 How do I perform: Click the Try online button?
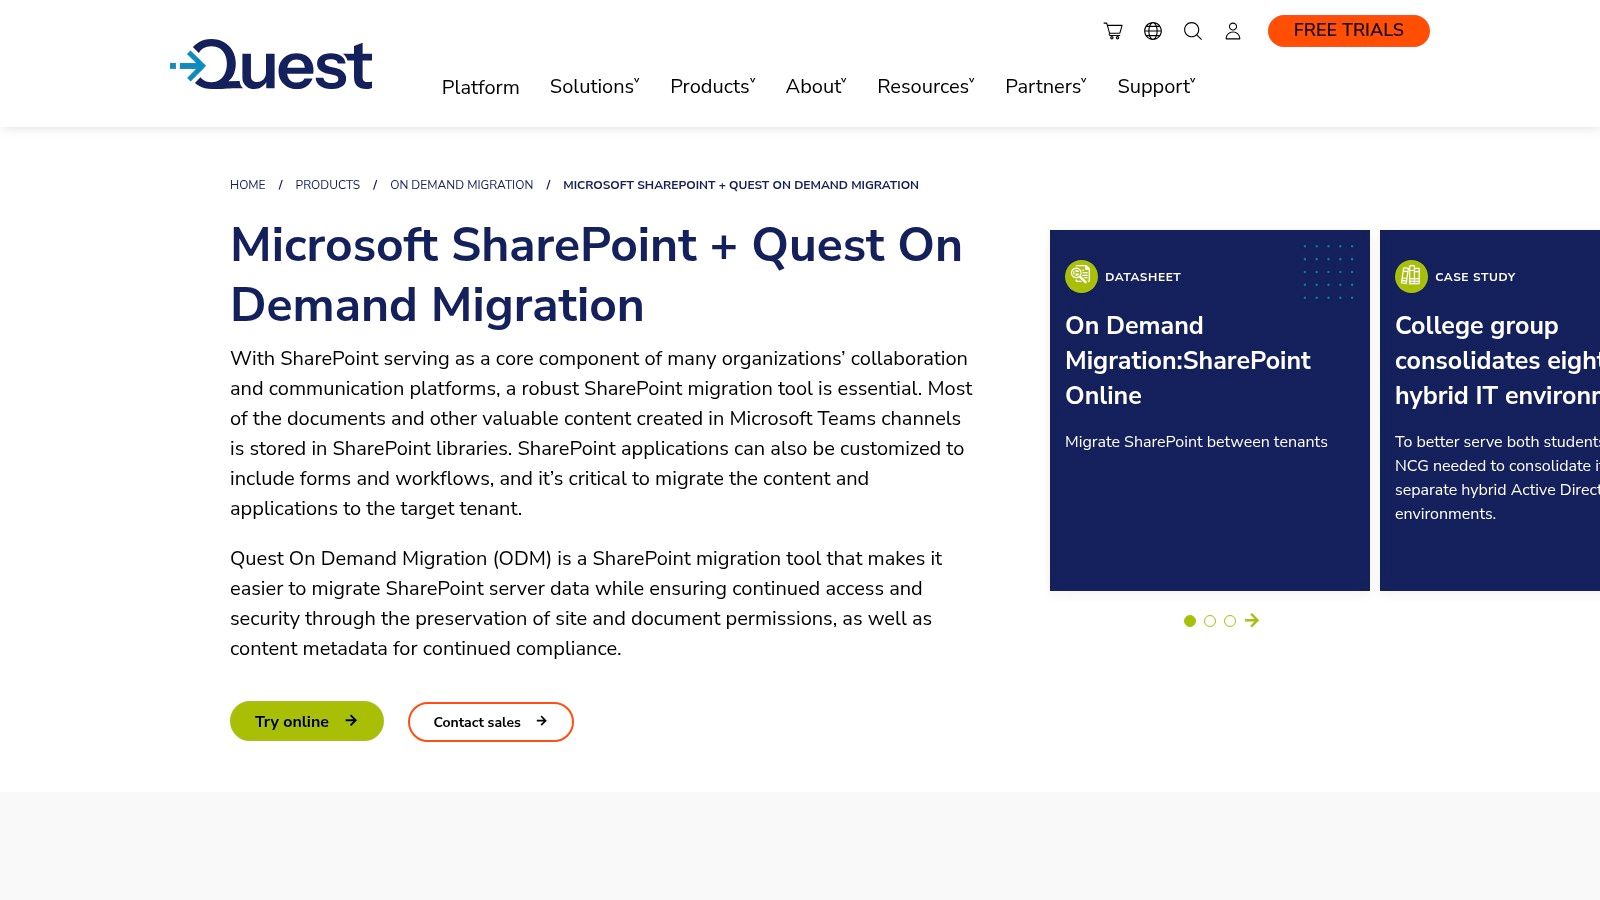click(306, 721)
